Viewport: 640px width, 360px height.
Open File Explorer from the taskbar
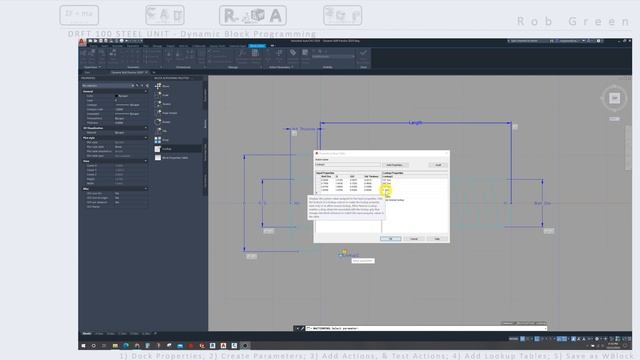pyautogui.click(x=115, y=346)
